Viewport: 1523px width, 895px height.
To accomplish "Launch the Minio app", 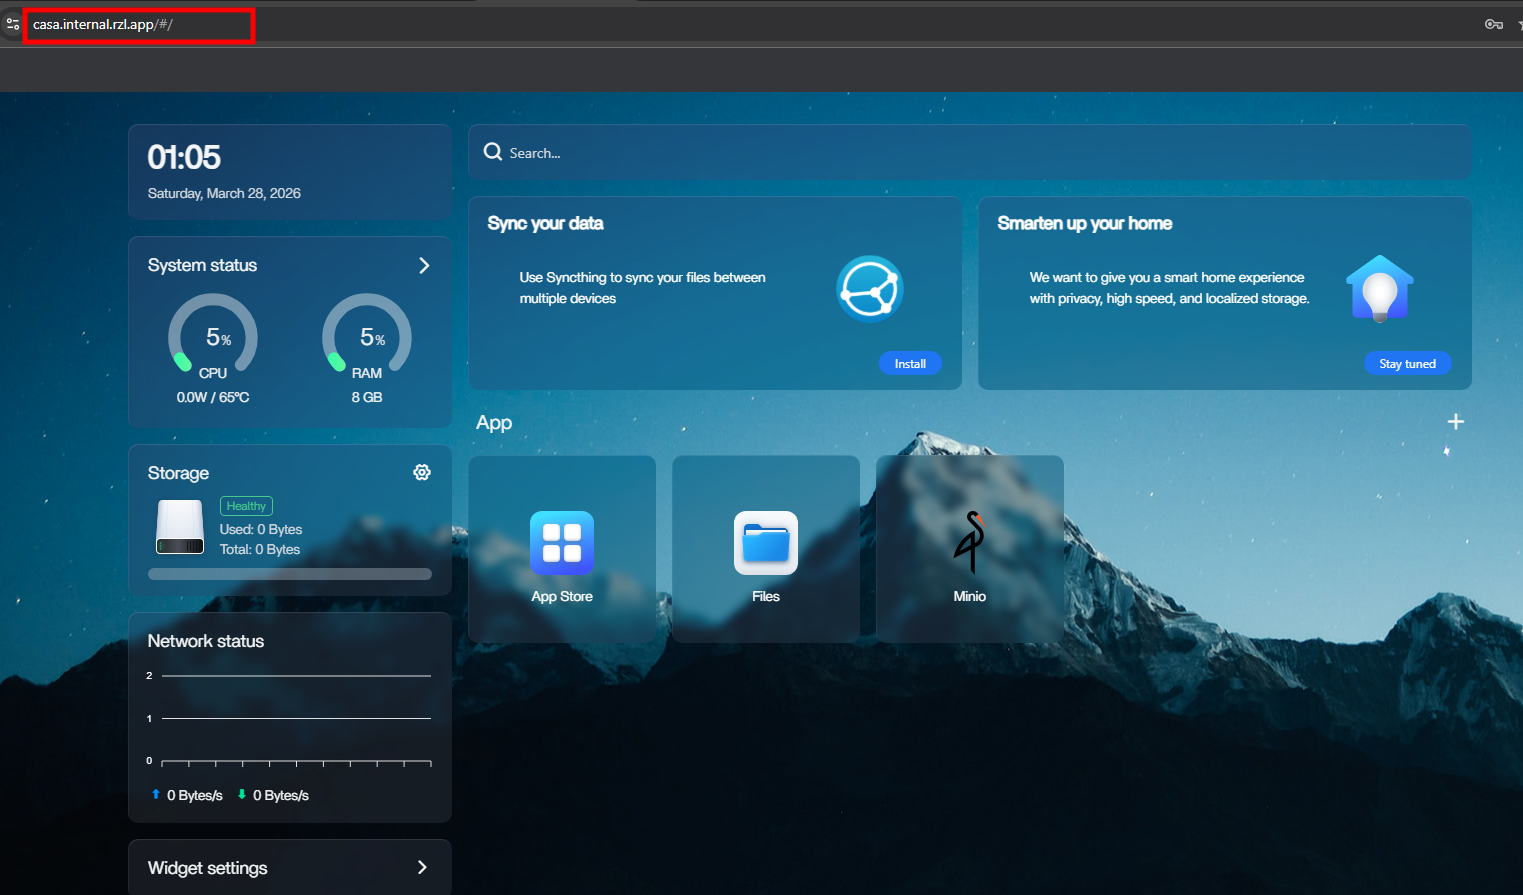I will coord(969,543).
